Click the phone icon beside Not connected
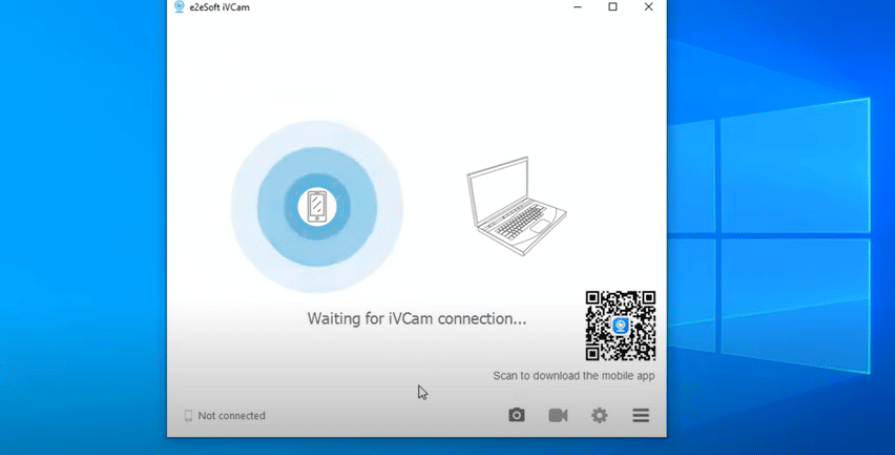The image size is (895, 455). click(188, 416)
